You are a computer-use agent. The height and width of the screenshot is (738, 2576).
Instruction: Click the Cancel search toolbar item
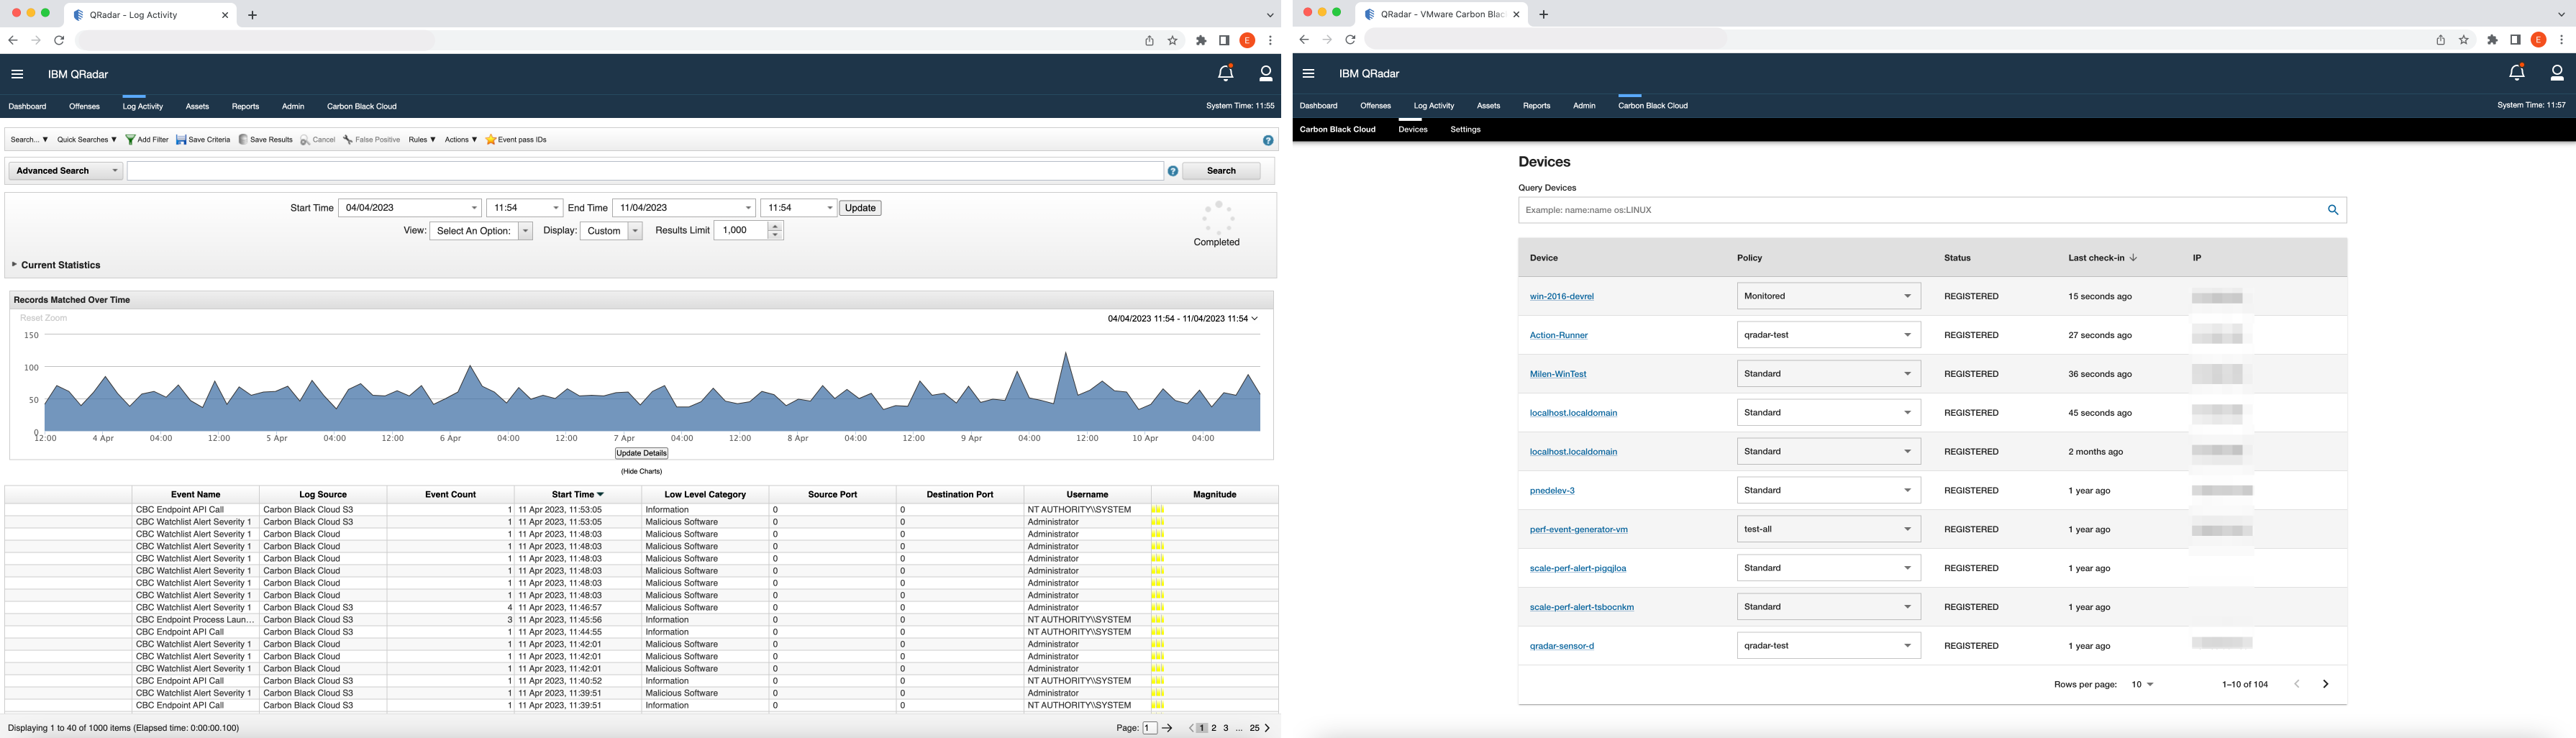[317, 140]
